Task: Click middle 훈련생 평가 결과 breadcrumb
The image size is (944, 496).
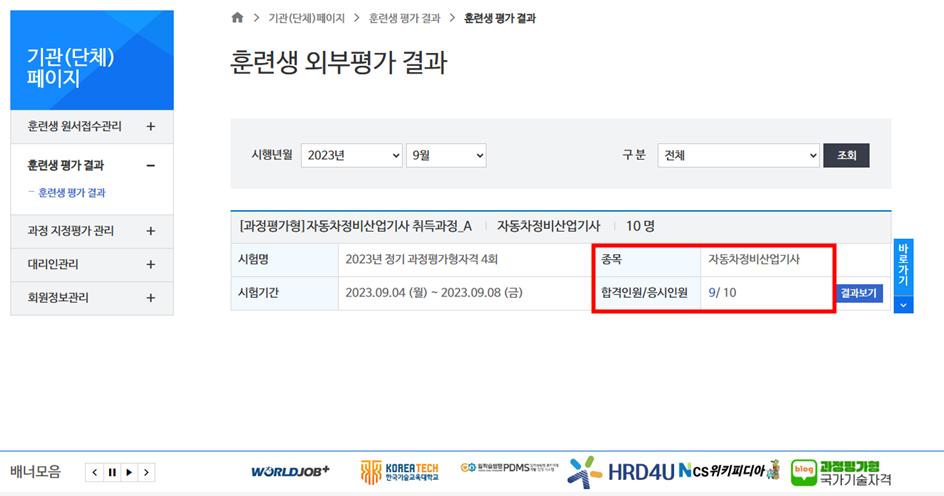Action: click(405, 18)
